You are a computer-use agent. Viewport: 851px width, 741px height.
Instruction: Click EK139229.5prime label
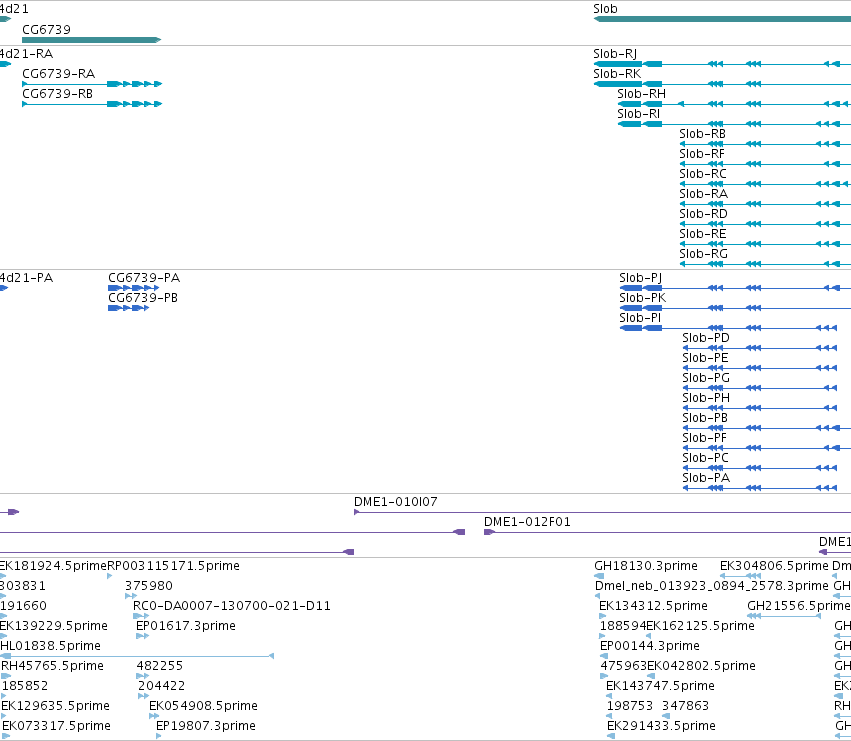point(54,626)
